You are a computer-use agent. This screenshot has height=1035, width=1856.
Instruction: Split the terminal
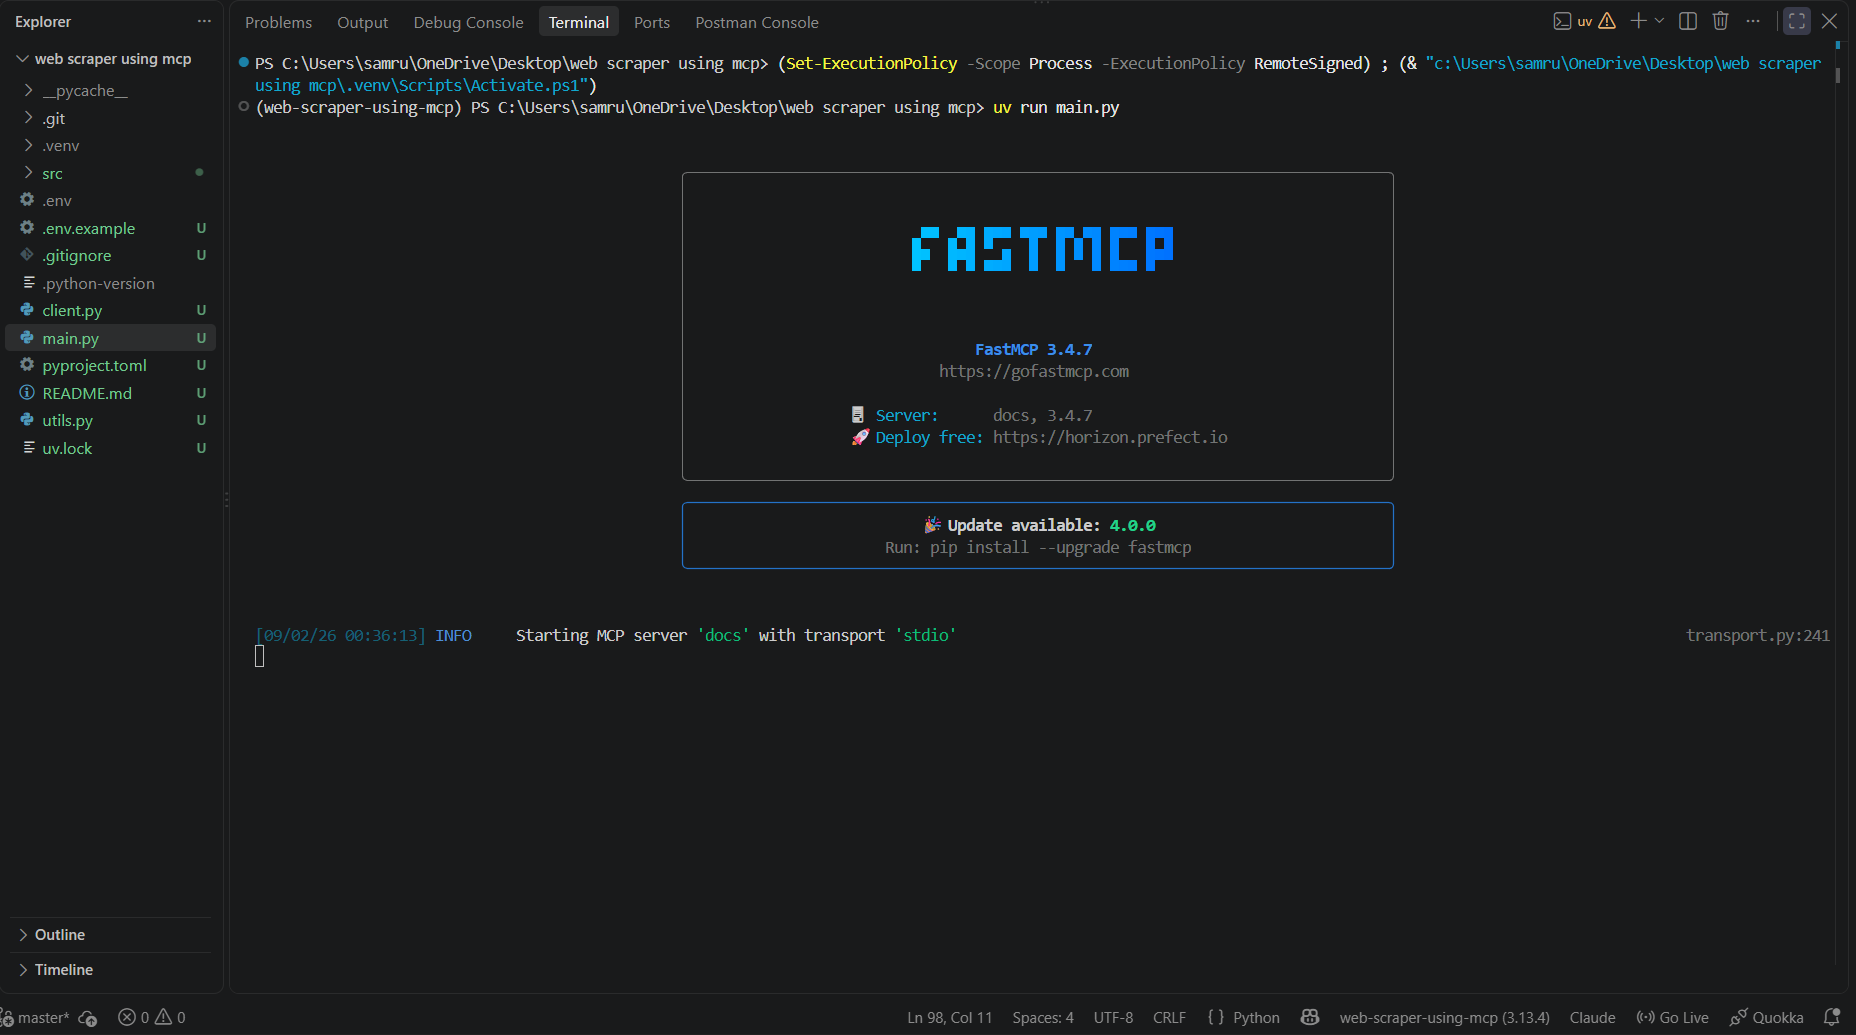coord(1688,21)
